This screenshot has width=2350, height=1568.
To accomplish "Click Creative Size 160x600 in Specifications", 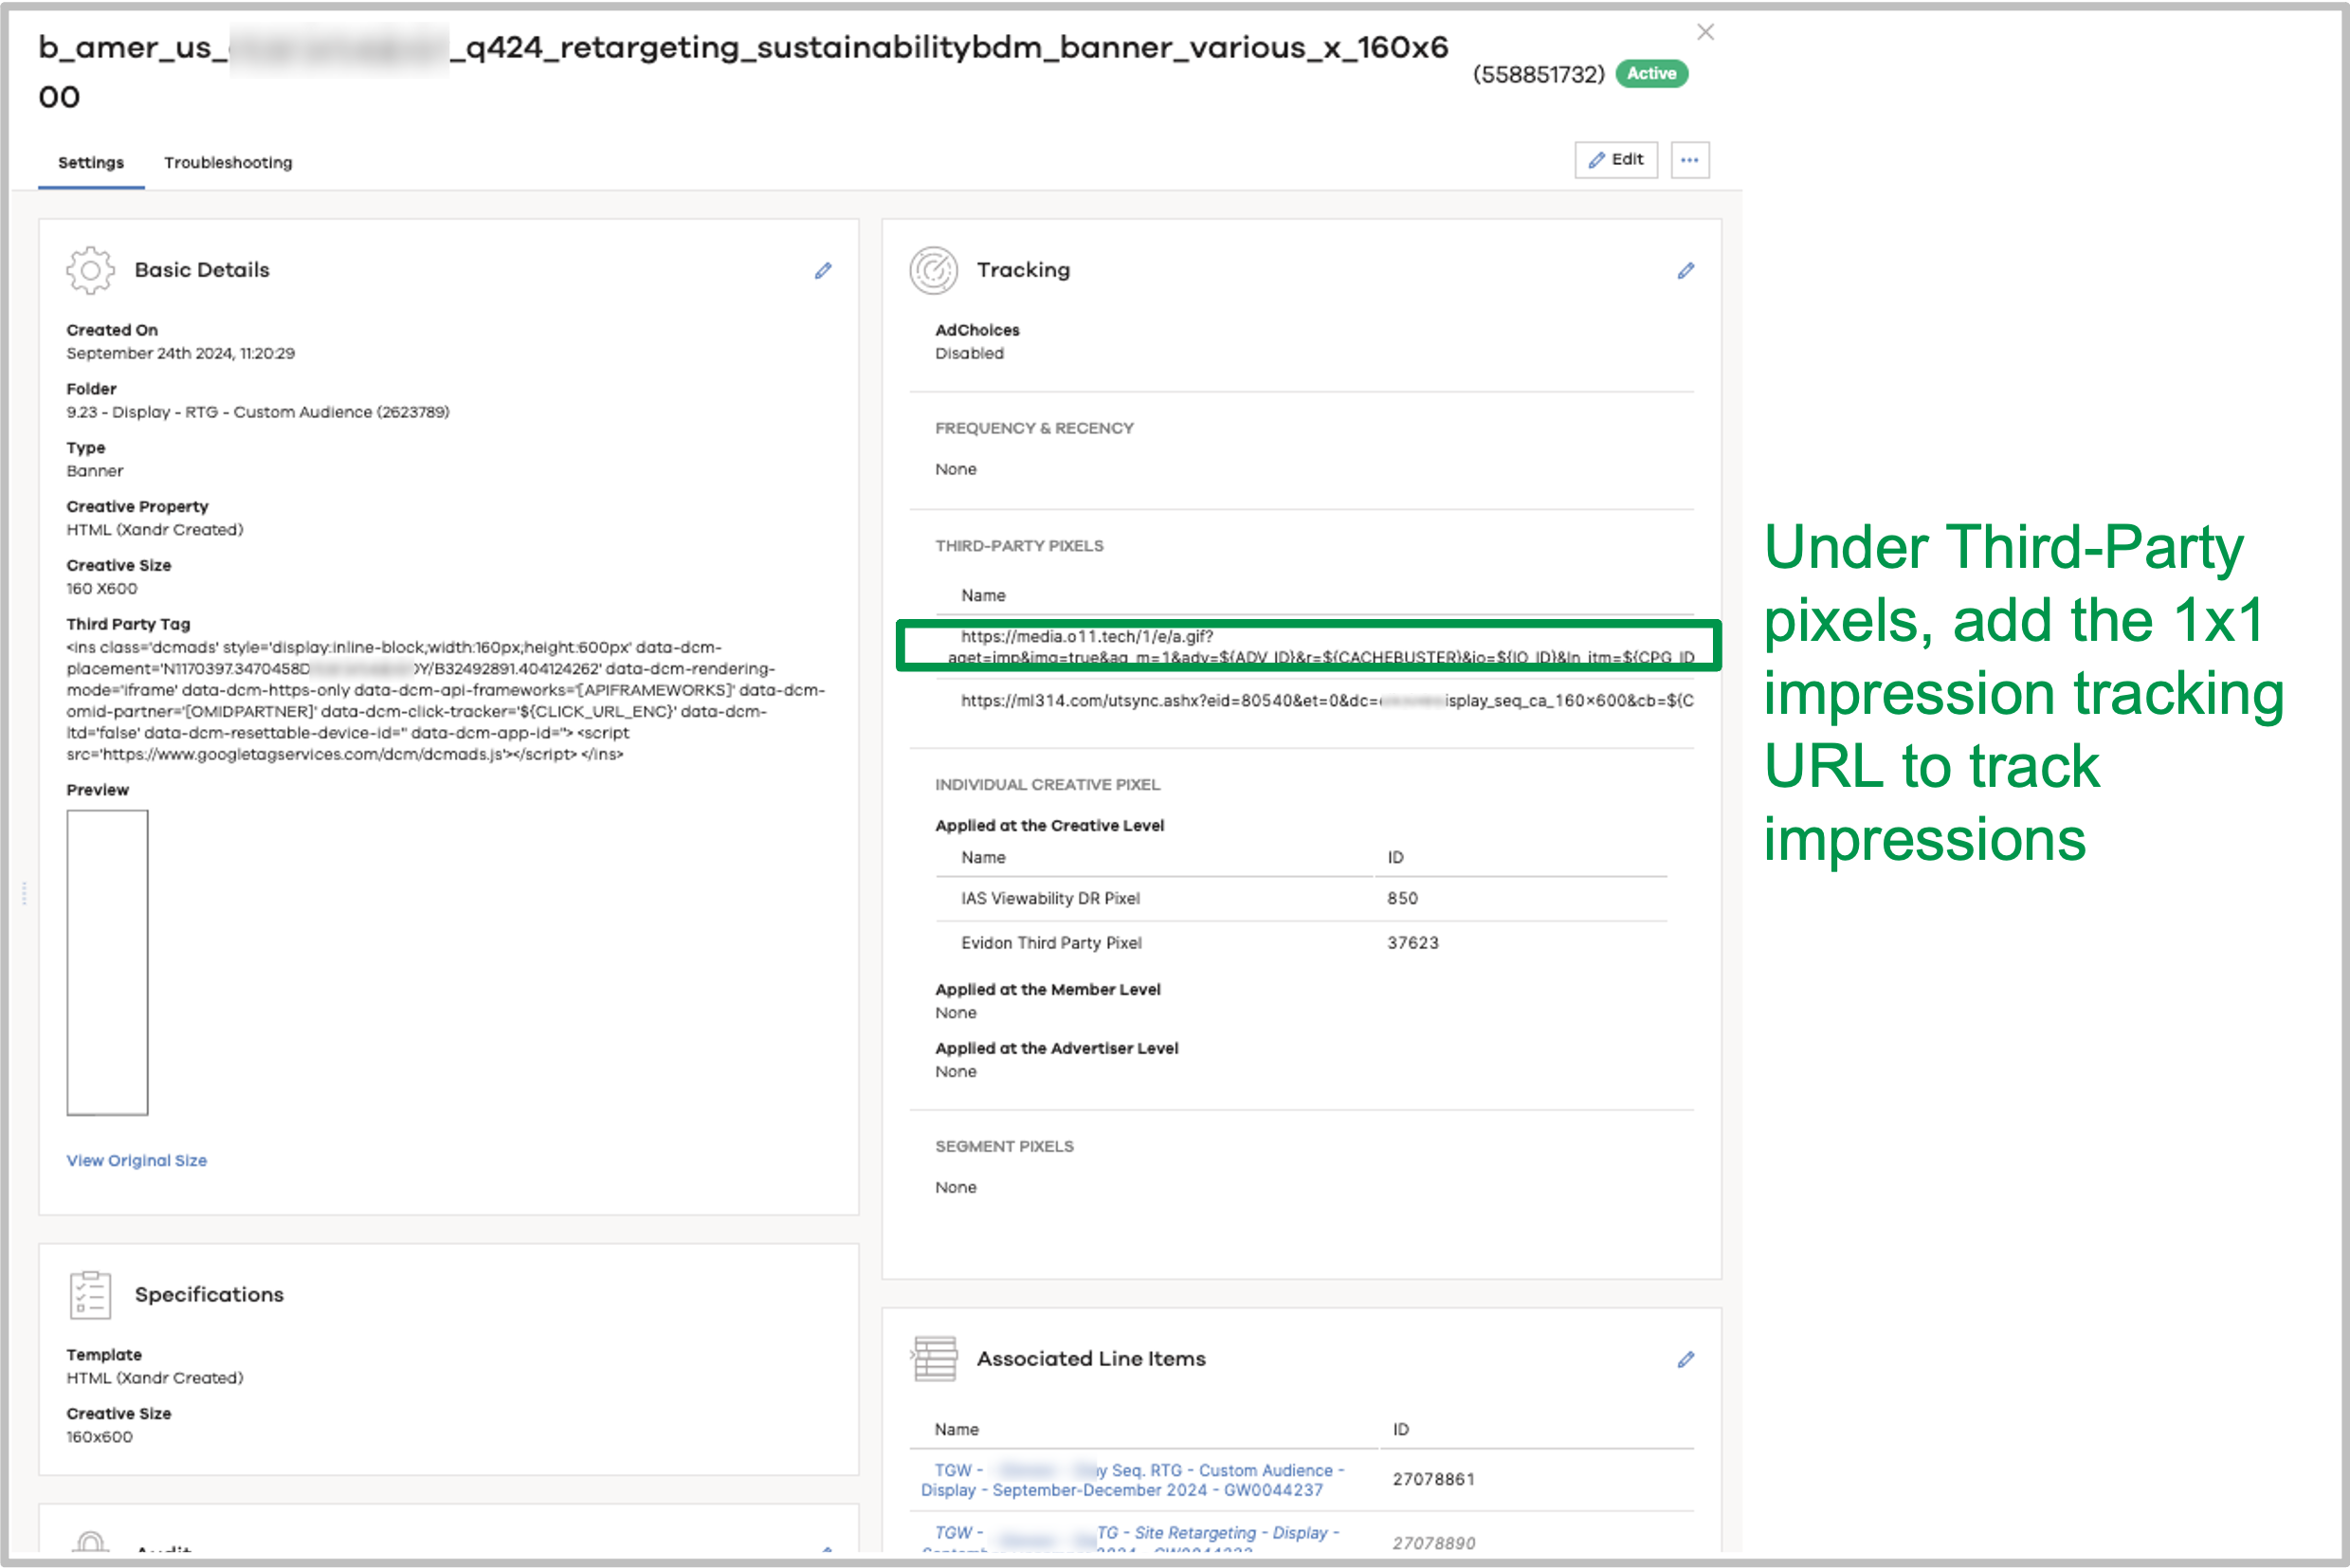I will click(99, 1437).
